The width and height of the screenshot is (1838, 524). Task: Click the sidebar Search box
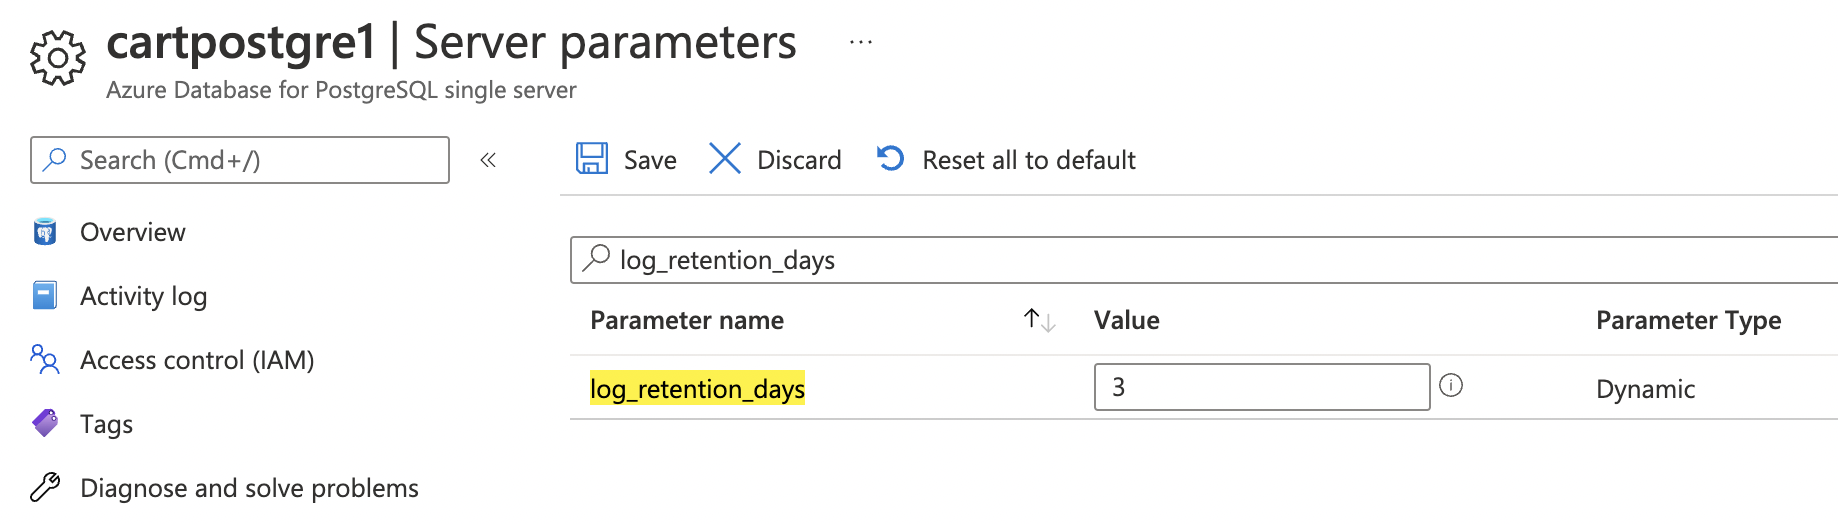click(x=240, y=160)
